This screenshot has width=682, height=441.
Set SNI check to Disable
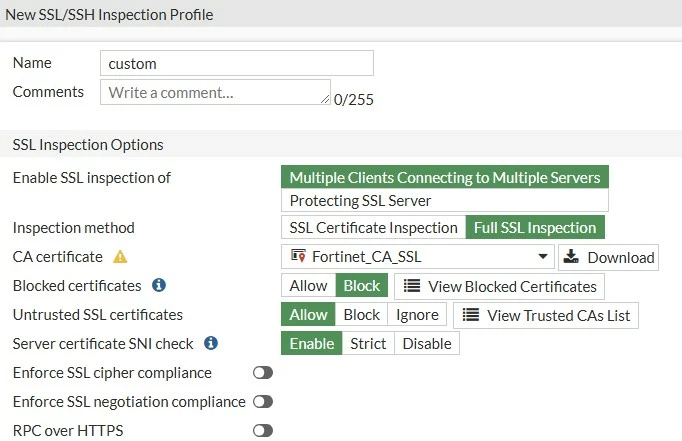(427, 343)
